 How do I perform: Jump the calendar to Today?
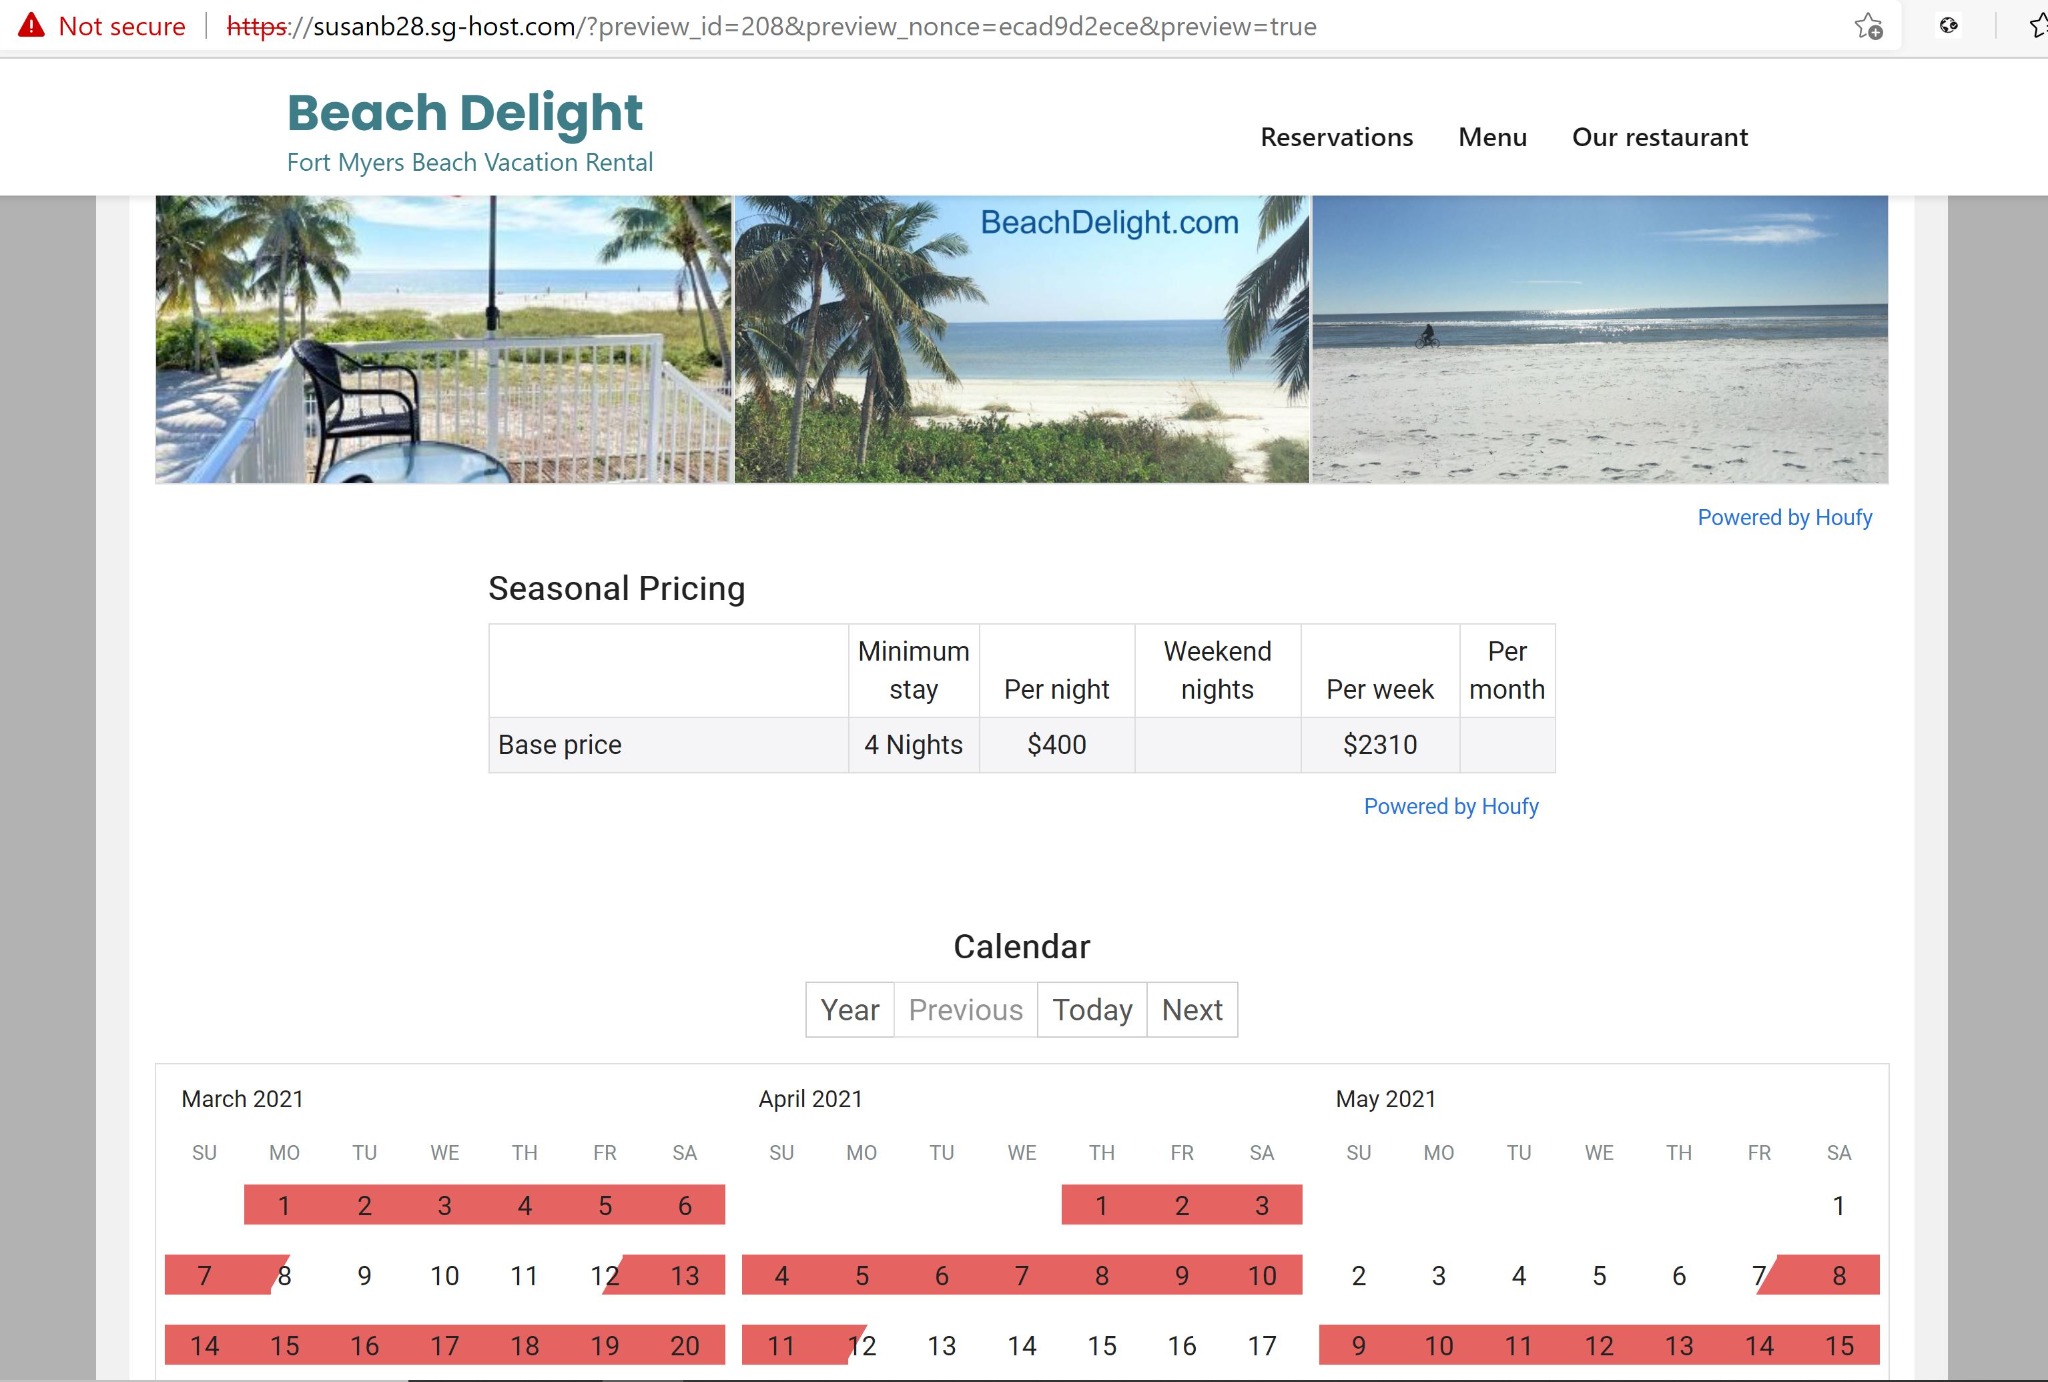tap(1092, 1009)
